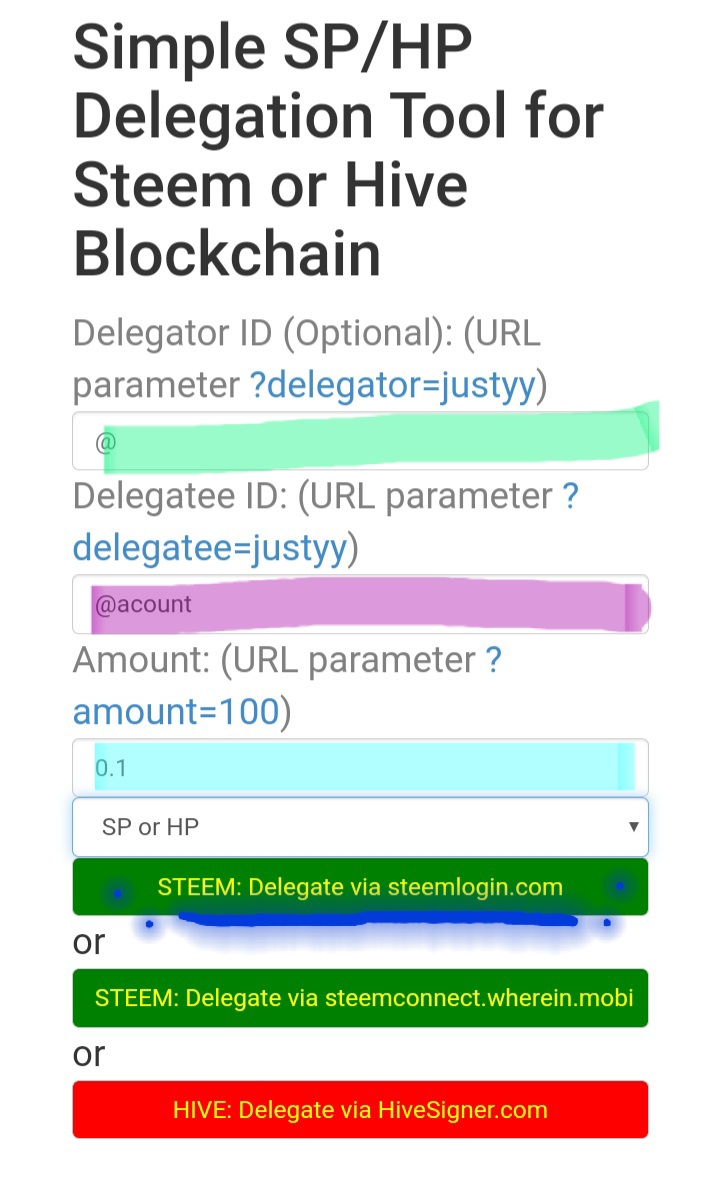Image resolution: width=720 pixels, height=1196 pixels.
Task: Click the Delegatee ID label text
Action: click(x=180, y=497)
